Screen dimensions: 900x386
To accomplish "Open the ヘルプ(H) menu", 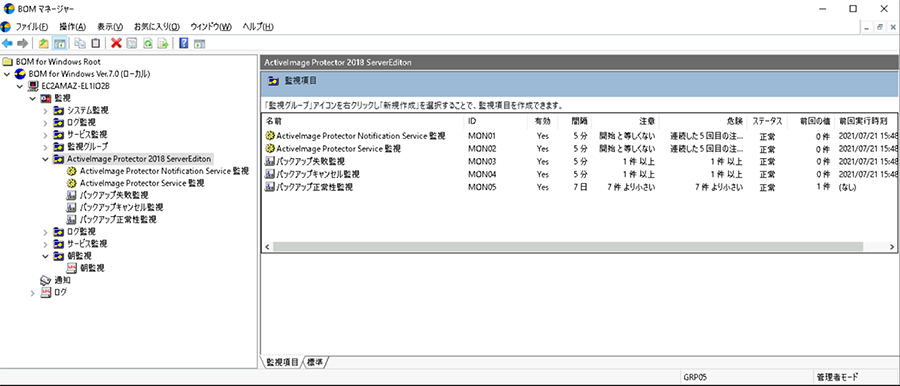I will click(x=258, y=26).
